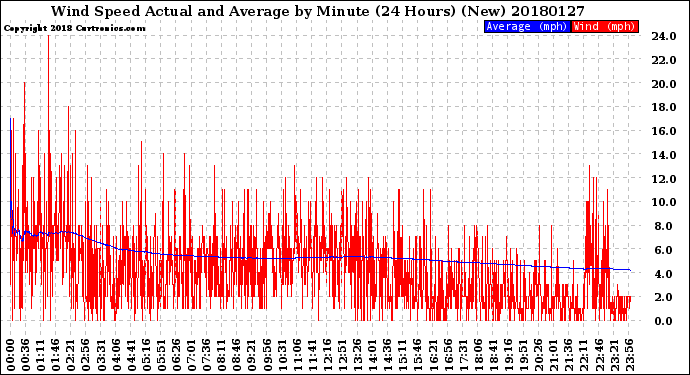Click the 03:31 time axis label
This screenshot has width=690, height=375.
(101, 355)
